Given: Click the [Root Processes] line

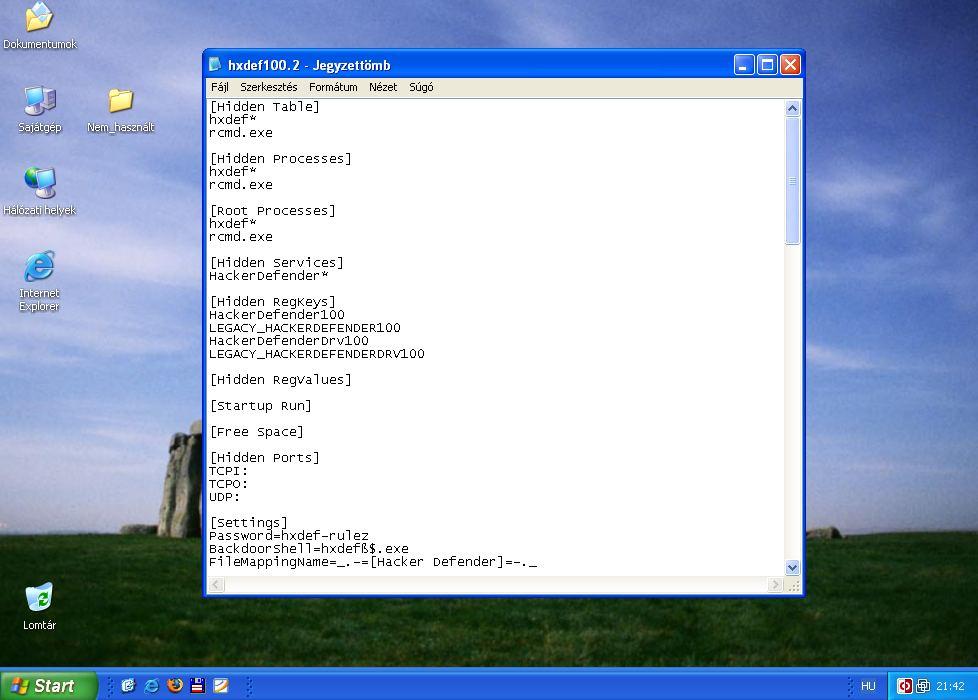Looking at the screenshot, I should coord(273,211).
